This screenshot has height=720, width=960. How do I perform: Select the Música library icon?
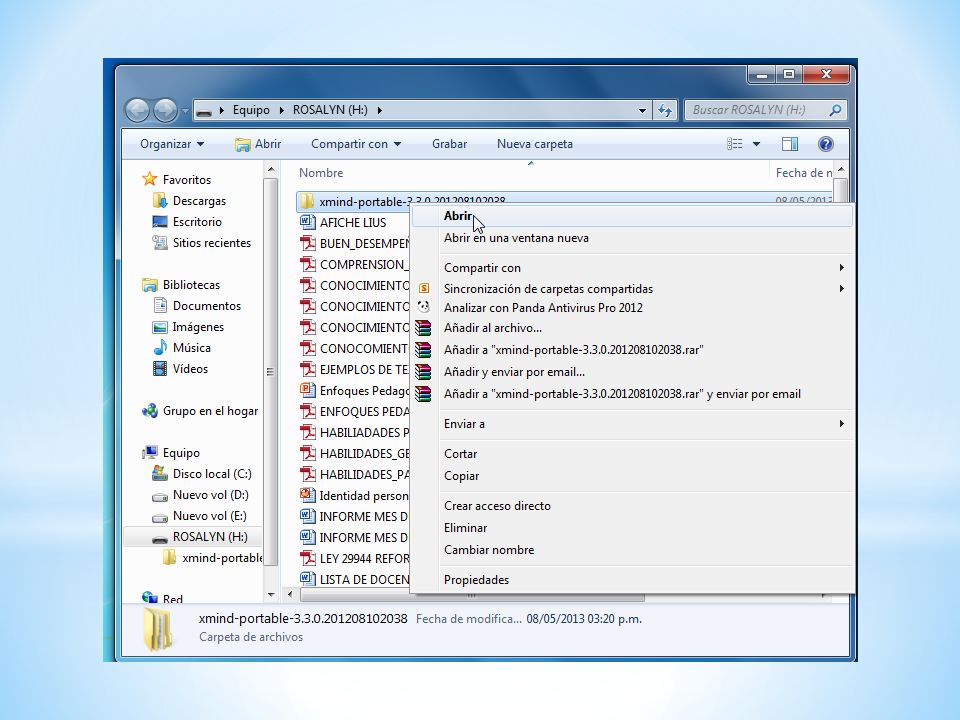click(160, 348)
